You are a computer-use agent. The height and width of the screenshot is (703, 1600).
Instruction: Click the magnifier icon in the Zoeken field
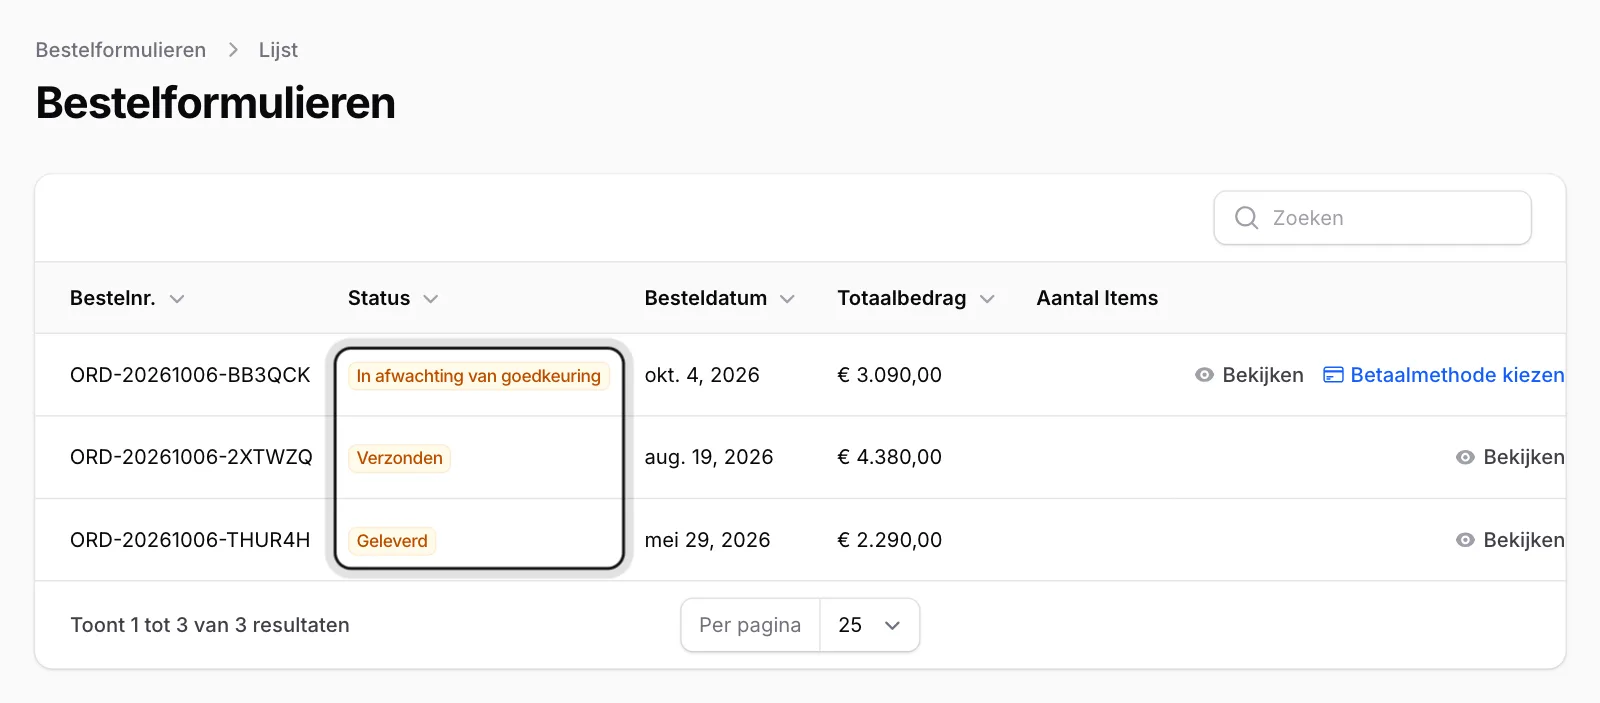pyautogui.click(x=1246, y=218)
